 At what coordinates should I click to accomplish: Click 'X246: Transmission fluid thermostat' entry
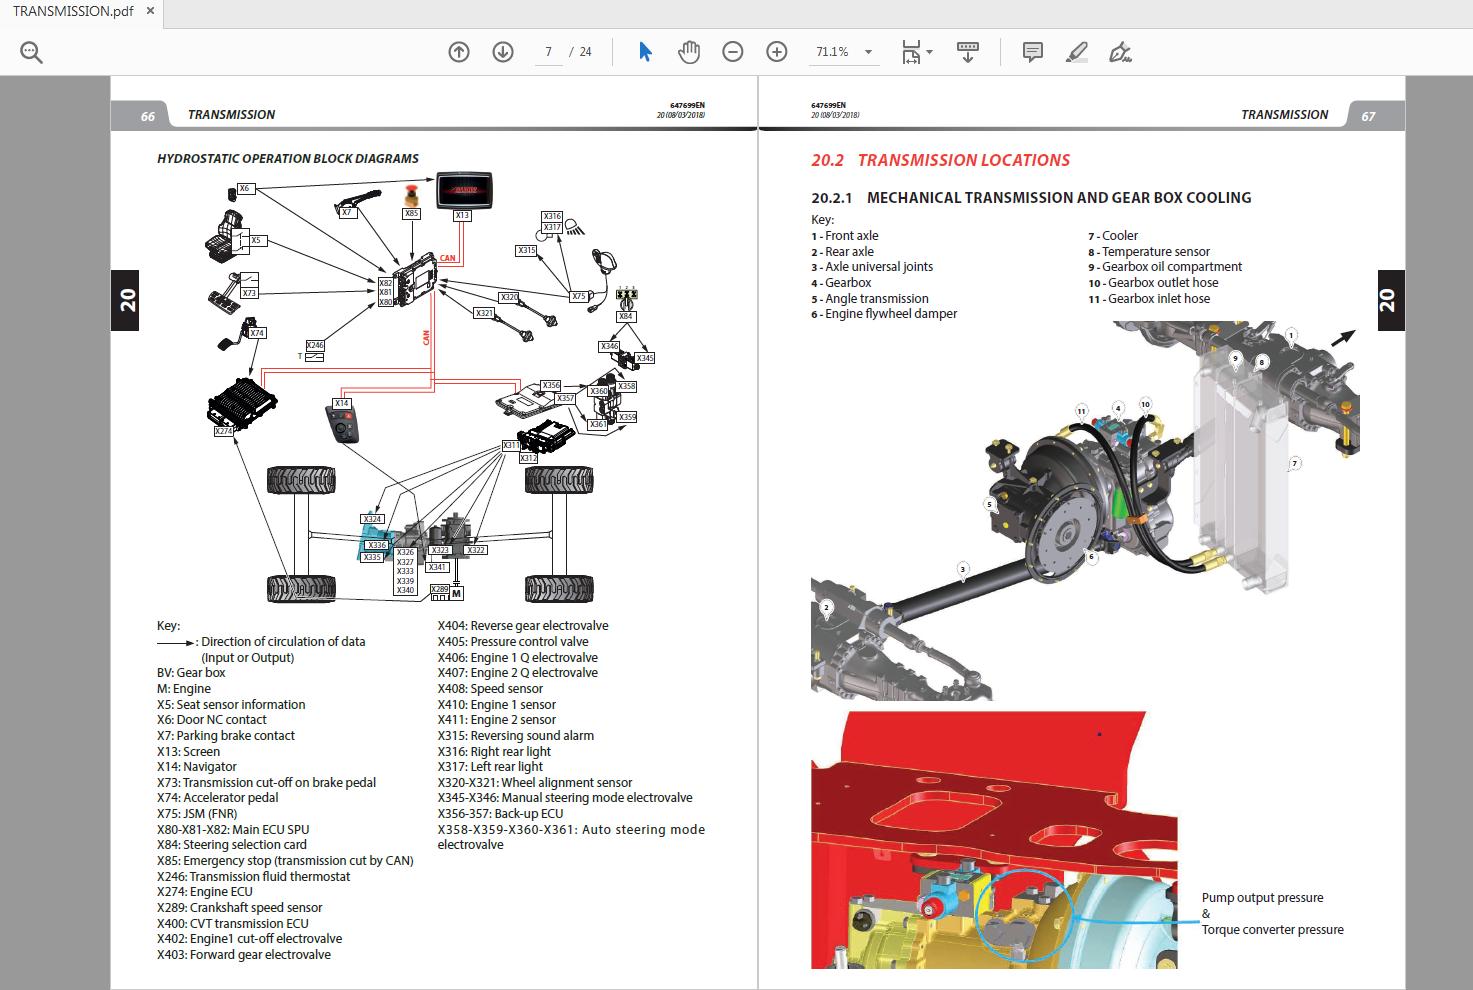pos(254,876)
